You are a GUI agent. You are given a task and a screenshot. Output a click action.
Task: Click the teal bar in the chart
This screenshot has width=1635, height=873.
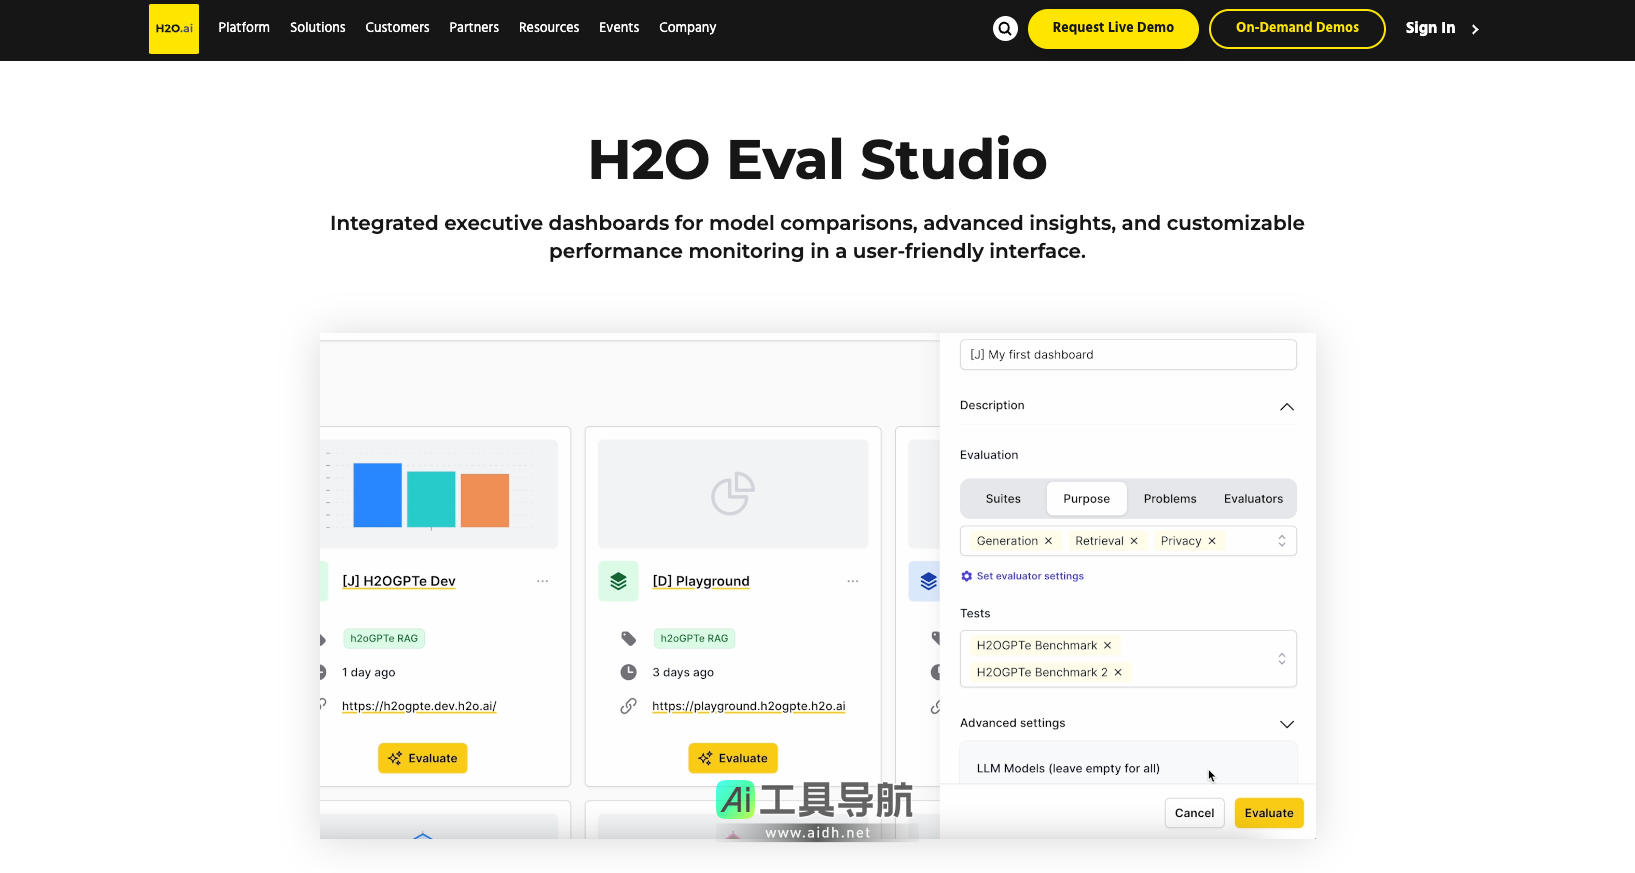coord(431,499)
